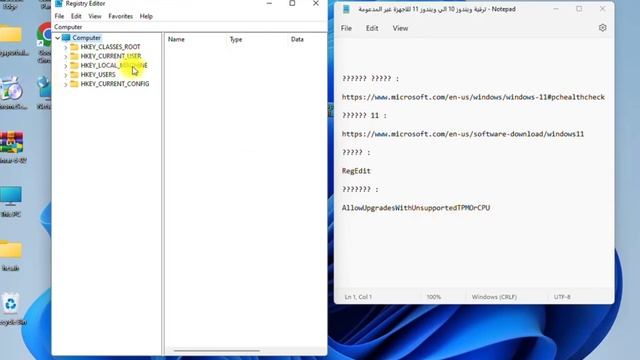Screen dimensions: 640x360
Task: Click pchealthcheck URL line in Notepad
Action: [473, 97]
